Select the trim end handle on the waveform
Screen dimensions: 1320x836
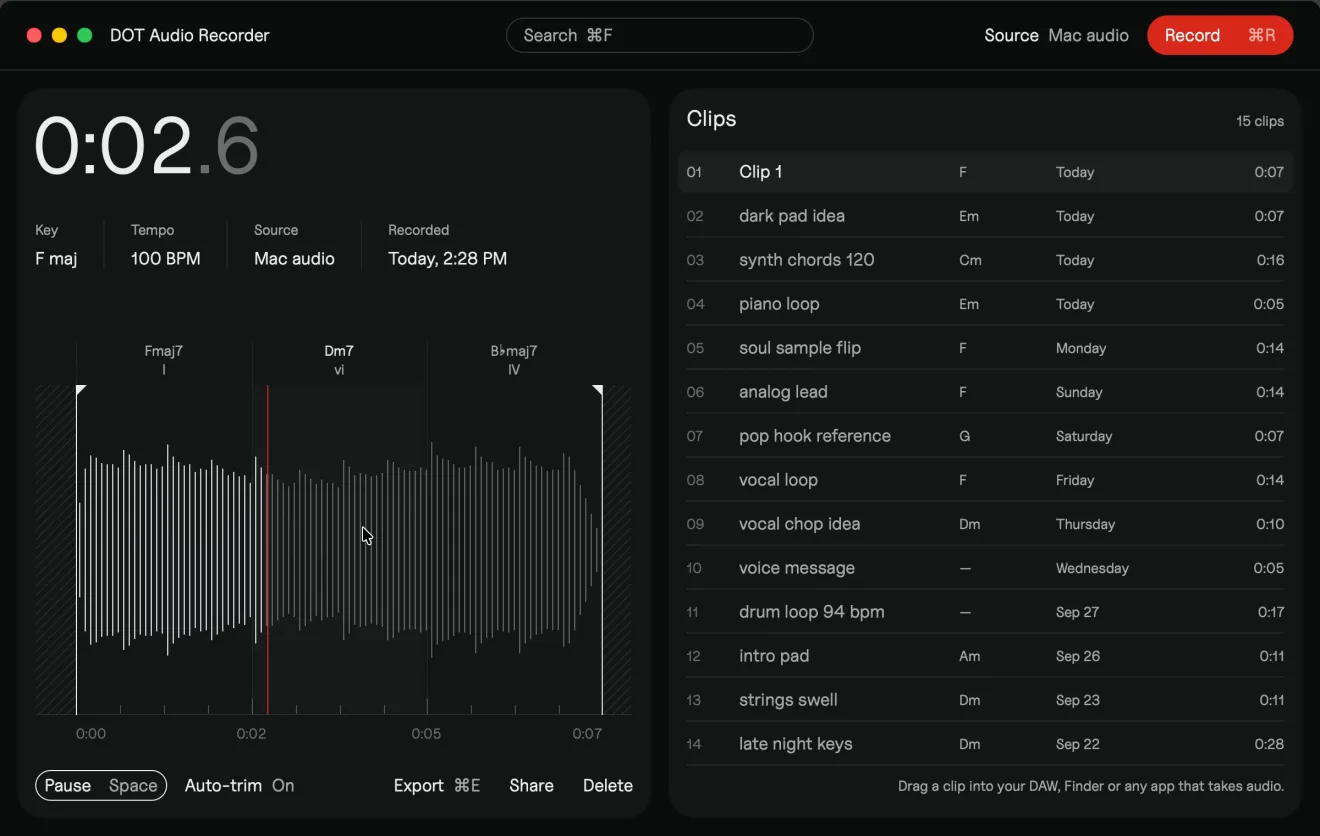tap(597, 390)
